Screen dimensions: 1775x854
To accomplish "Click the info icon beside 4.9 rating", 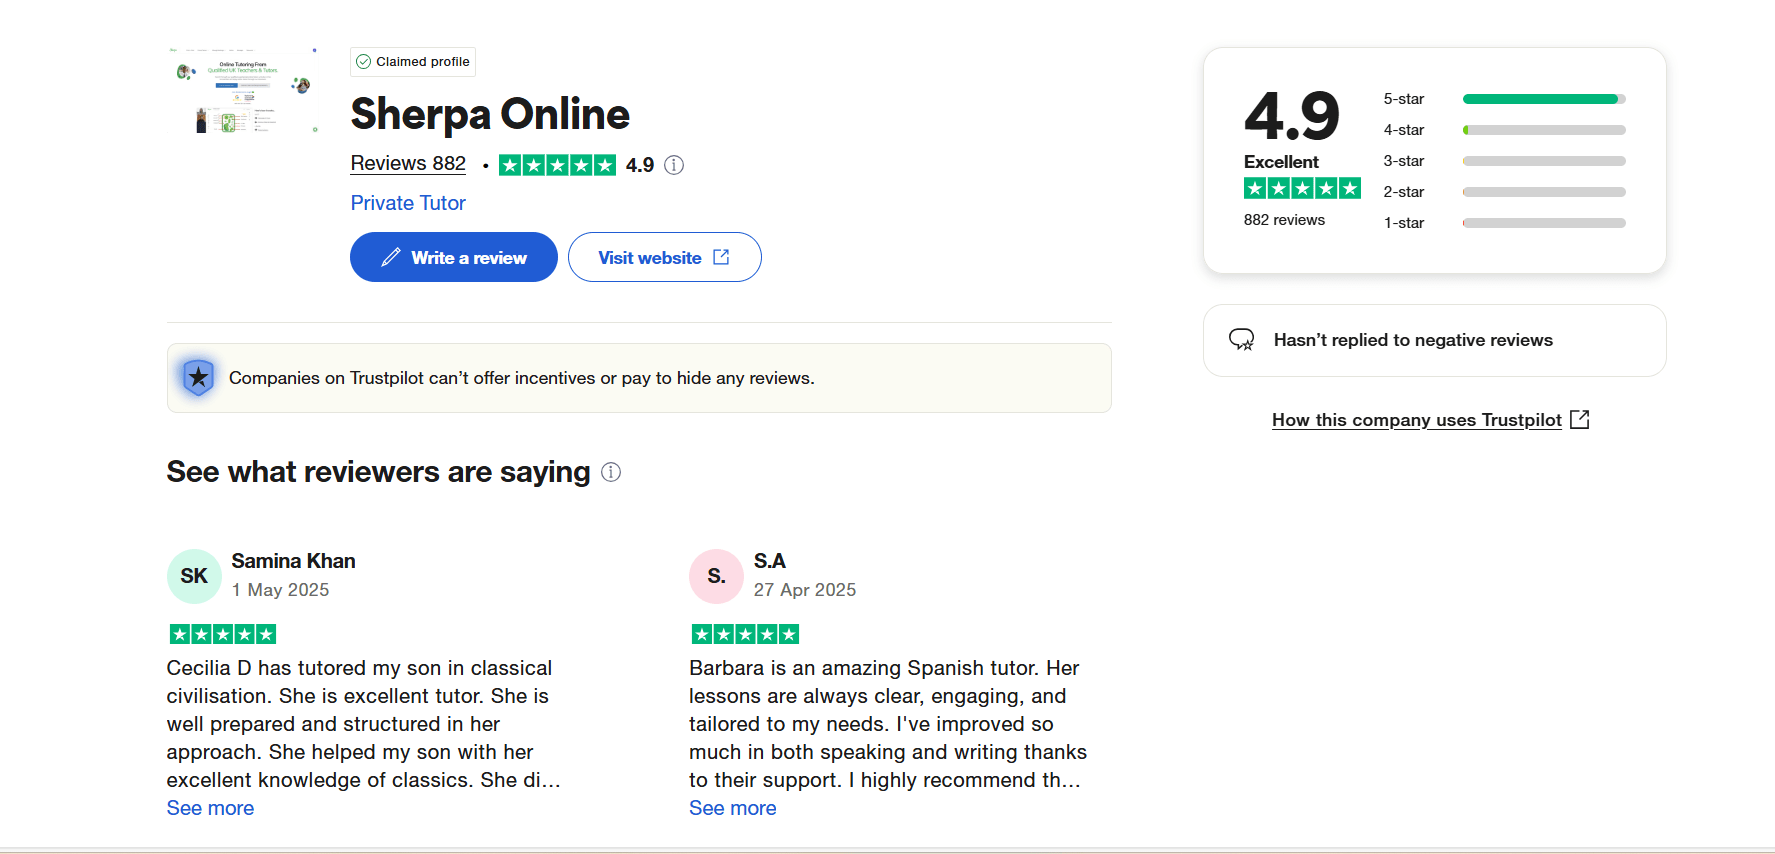I will [x=674, y=165].
